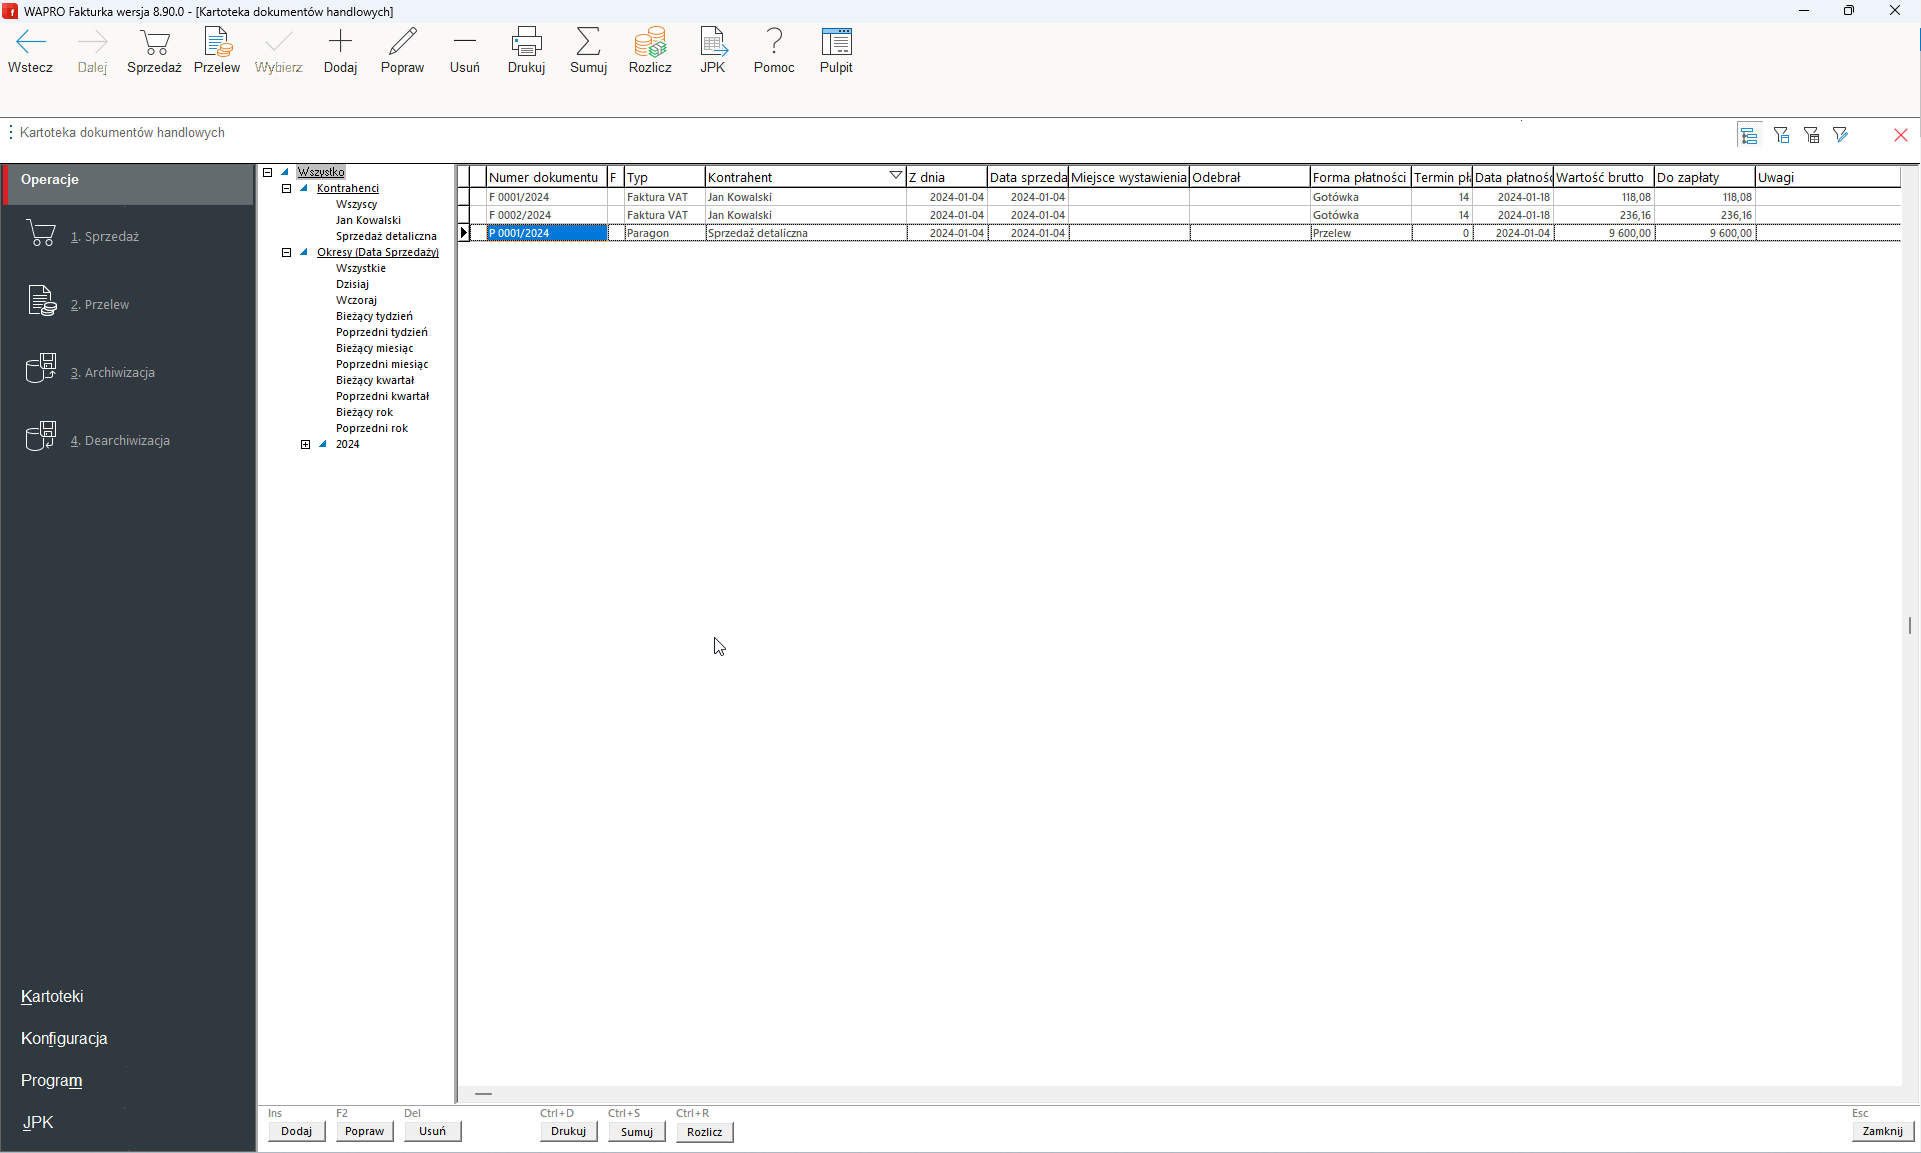Click Dodaj button at bottom bar
1921x1153 pixels.
point(294,1131)
